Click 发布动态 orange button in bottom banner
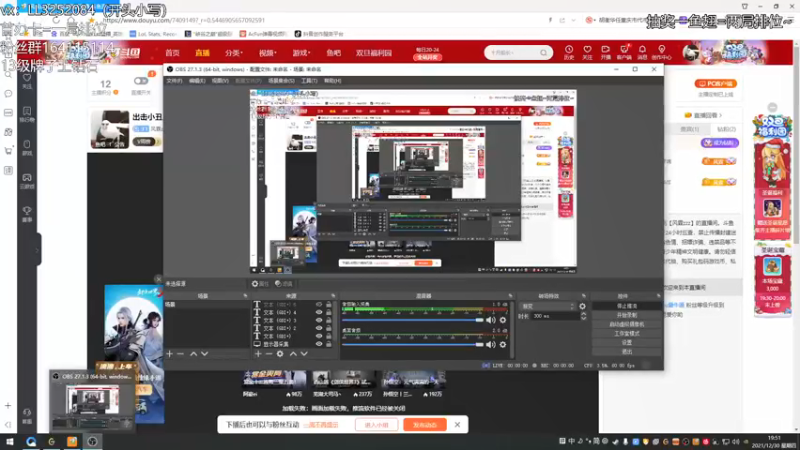800x450 pixels. tap(424, 424)
